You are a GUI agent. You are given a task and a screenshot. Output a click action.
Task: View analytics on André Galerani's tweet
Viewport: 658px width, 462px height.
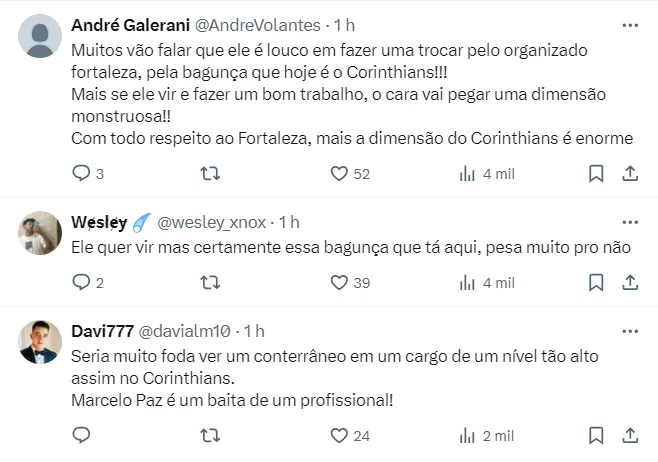pos(467,174)
